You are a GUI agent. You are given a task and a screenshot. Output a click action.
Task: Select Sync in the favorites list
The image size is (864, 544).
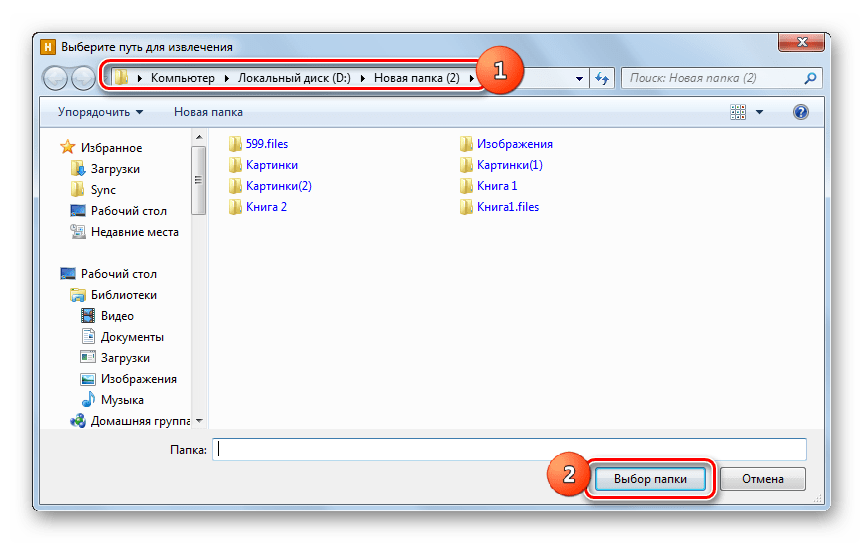[103, 190]
